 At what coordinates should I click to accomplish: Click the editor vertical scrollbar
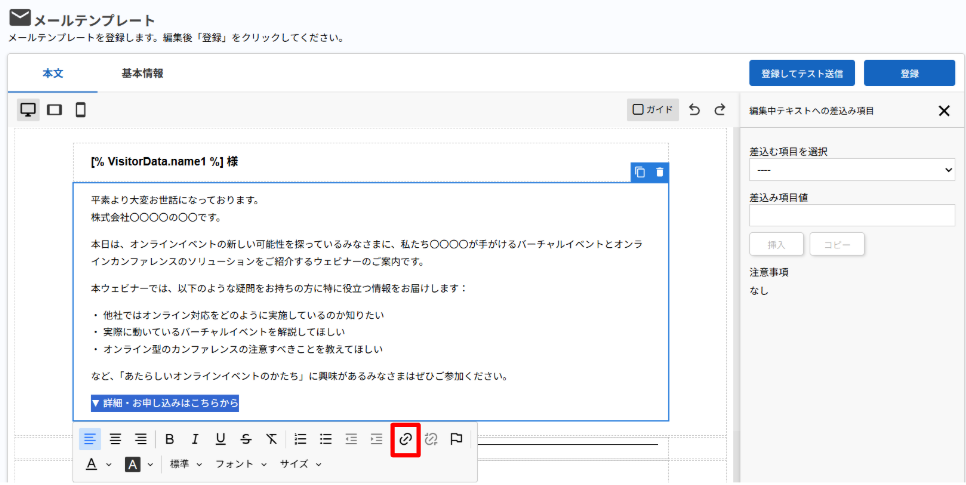click(734, 305)
